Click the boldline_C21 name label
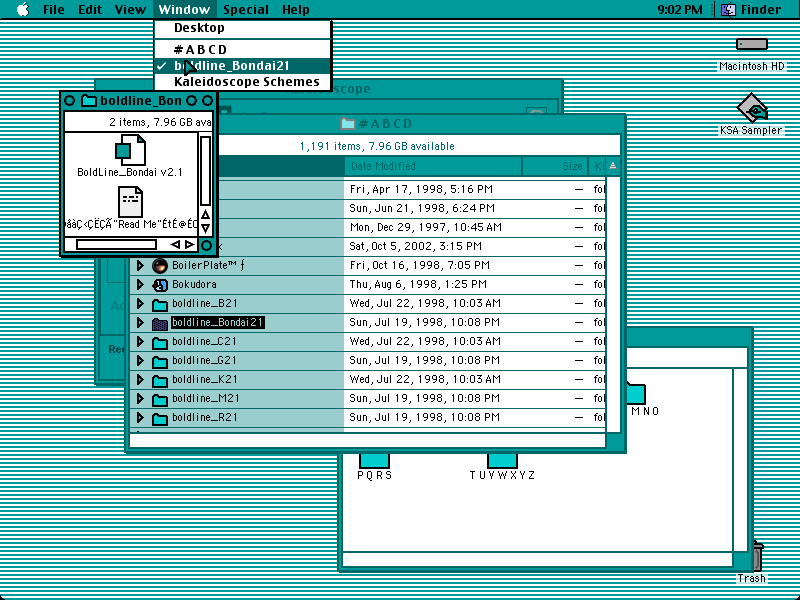 coord(204,341)
